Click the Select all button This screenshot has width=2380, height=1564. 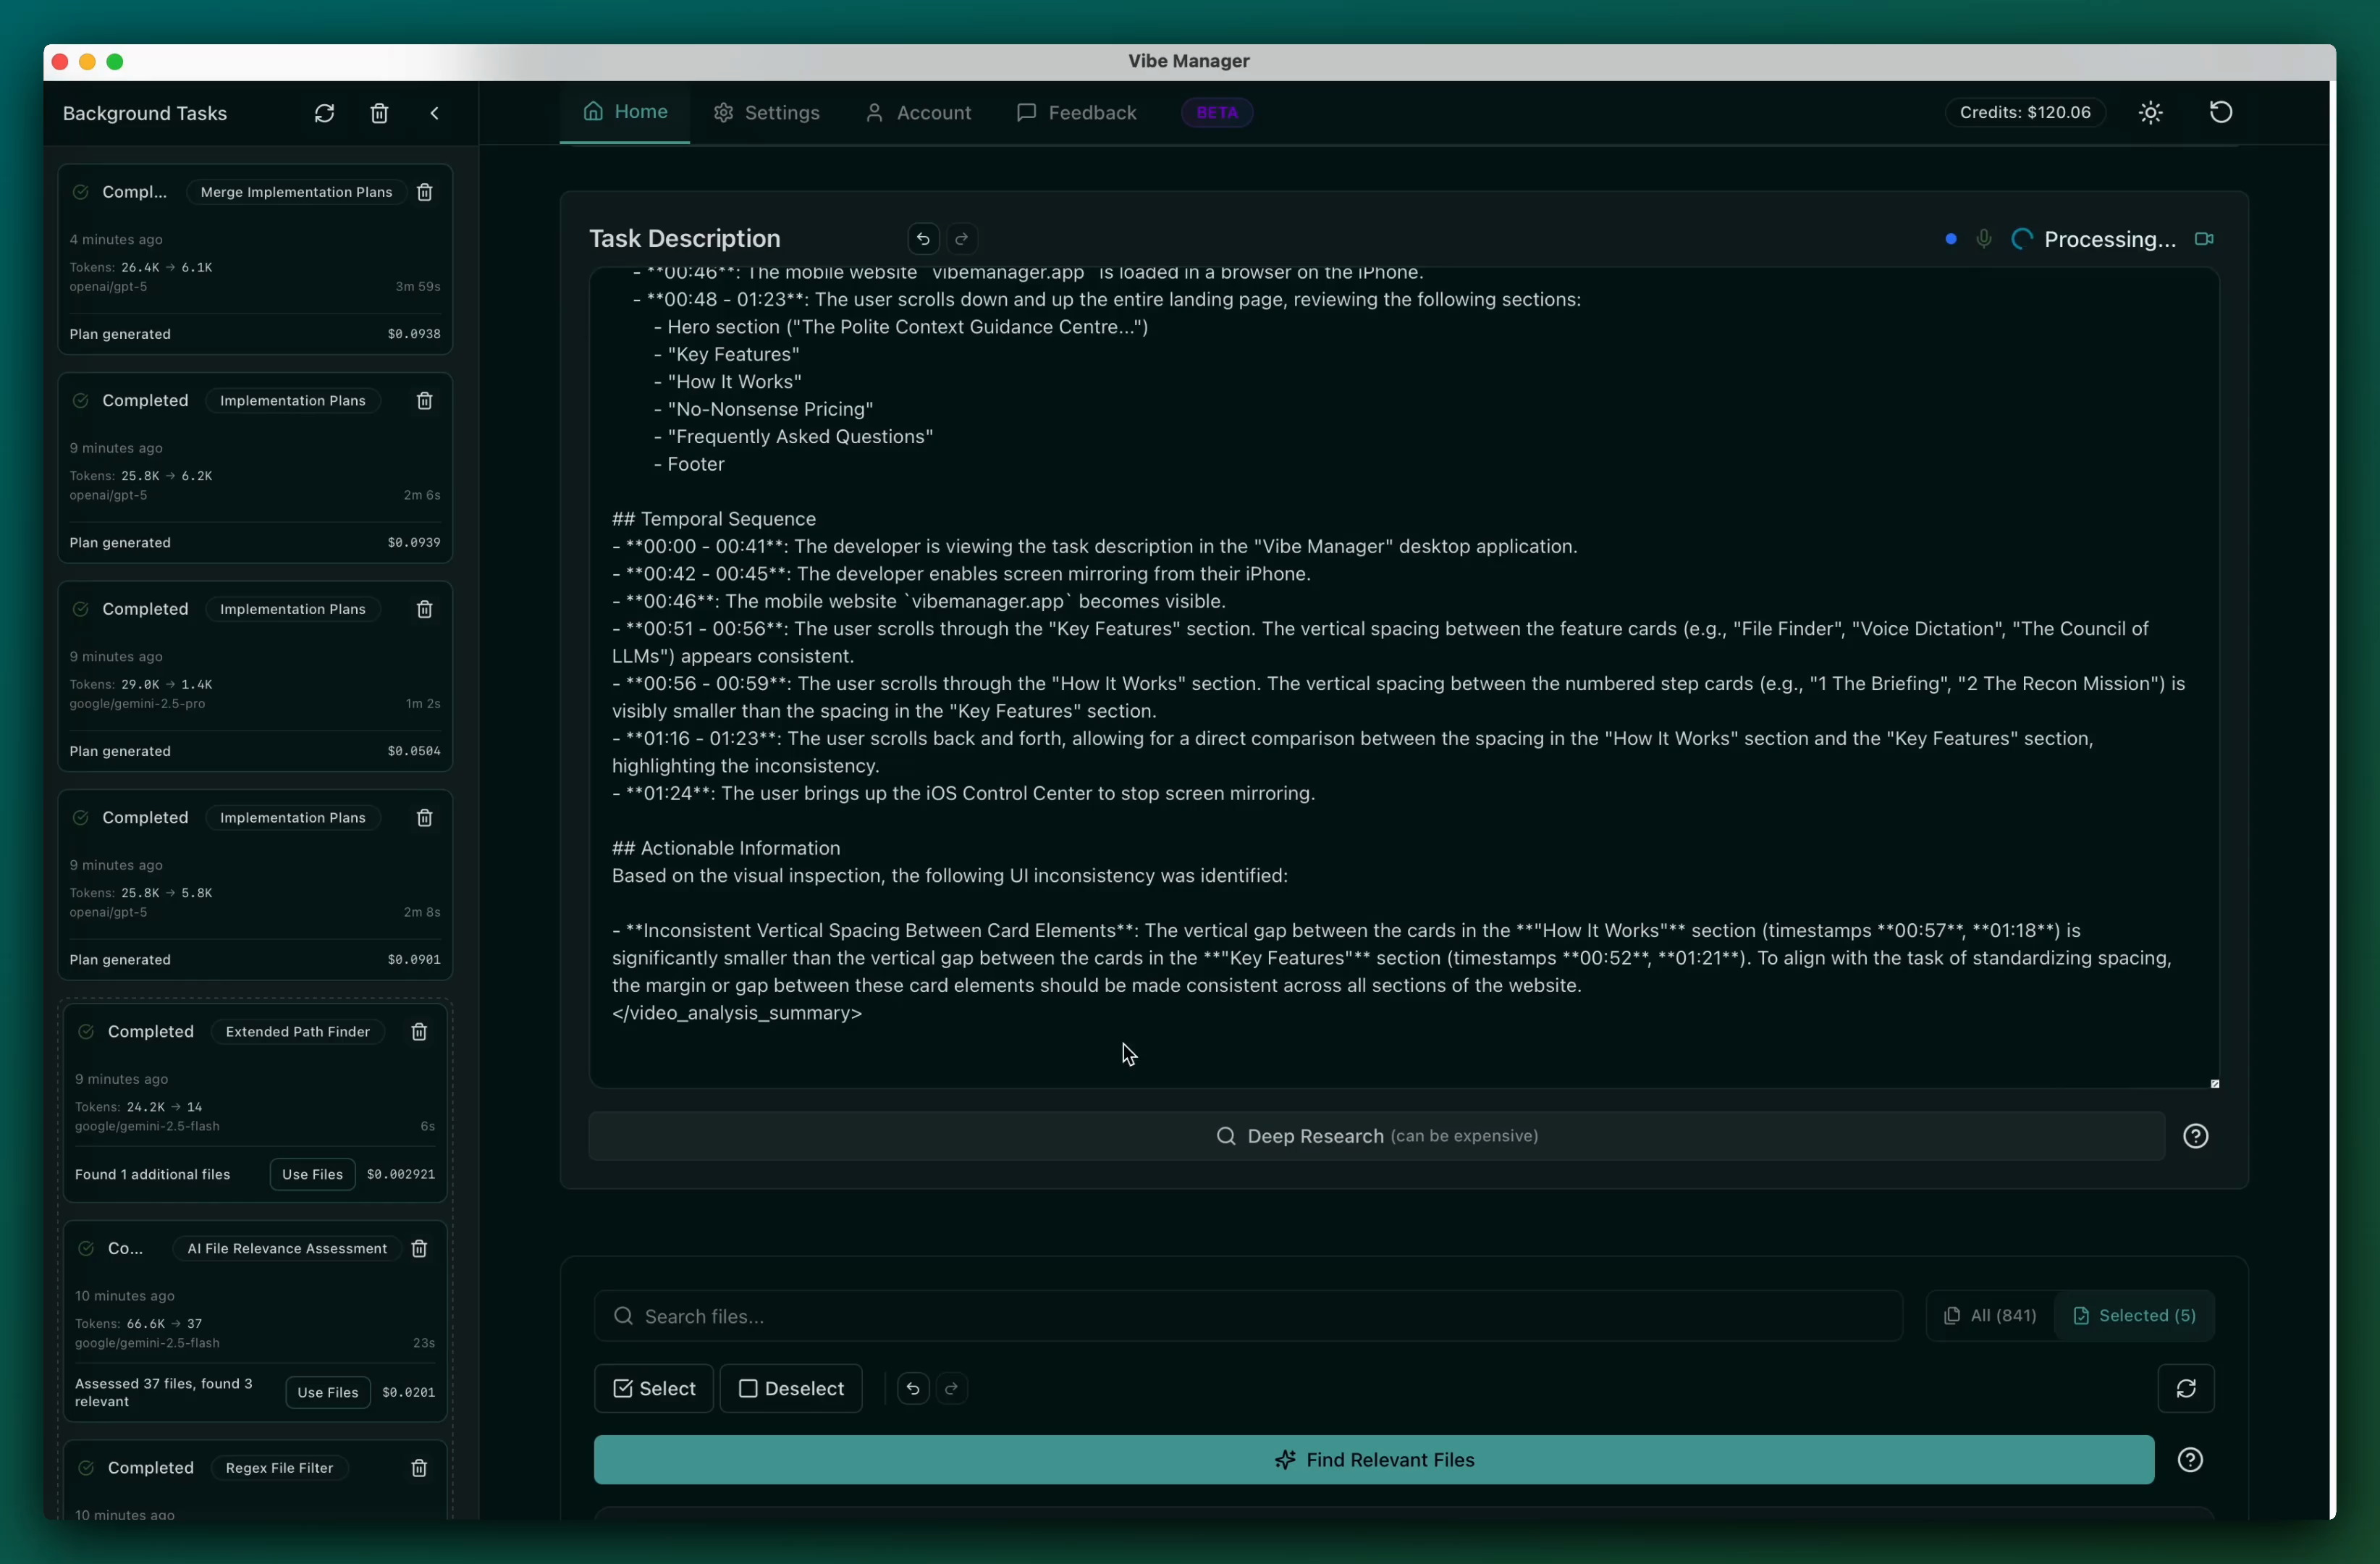[654, 1389]
